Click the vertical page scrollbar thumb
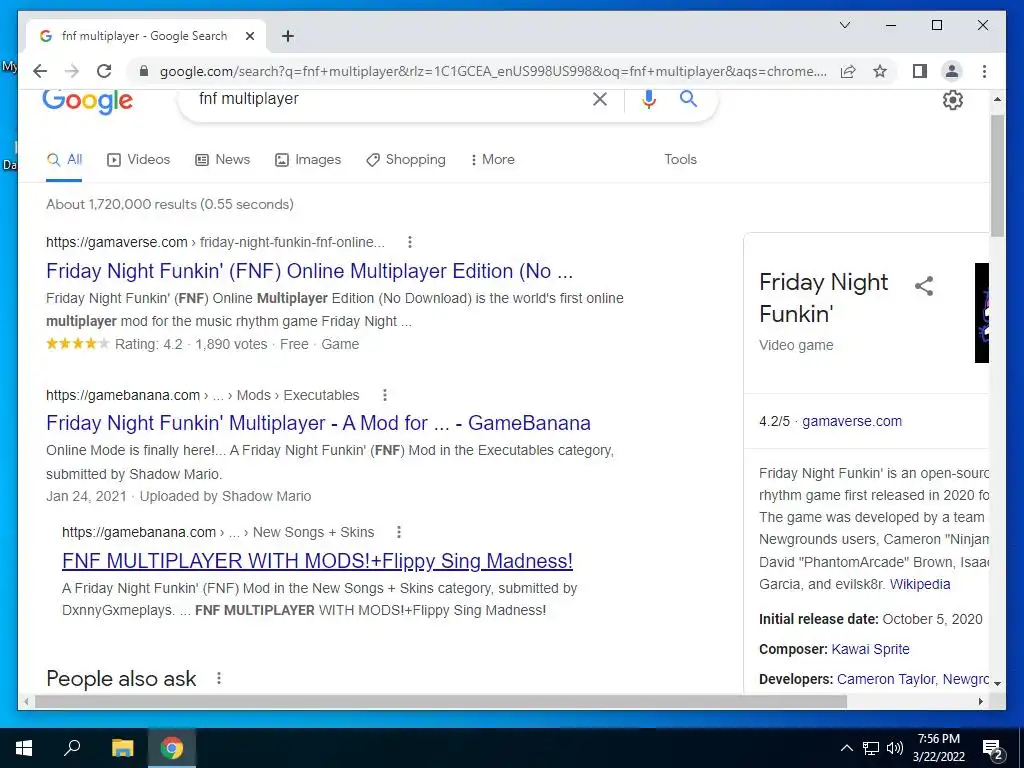This screenshot has width=1024, height=768. [997, 176]
